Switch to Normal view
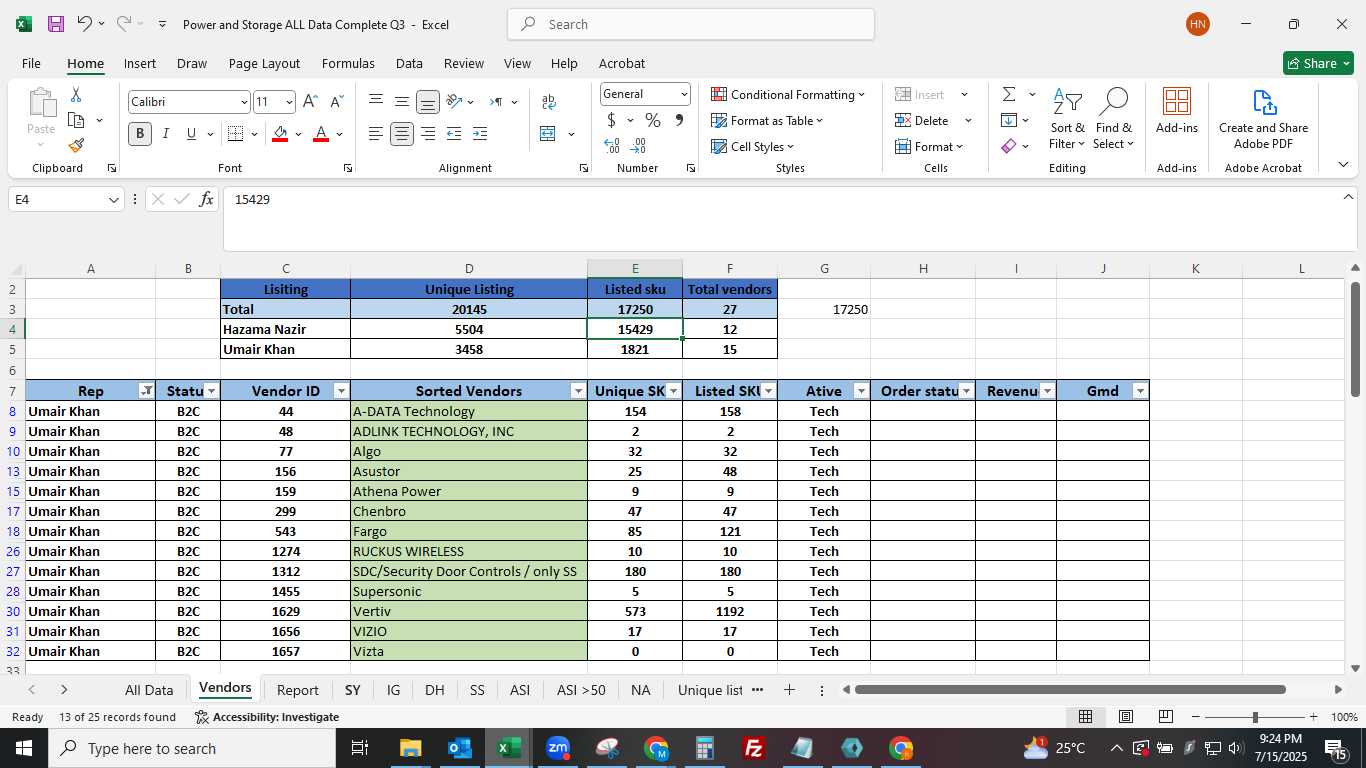This screenshot has width=1366, height=768. click(x=1085, y=717)
